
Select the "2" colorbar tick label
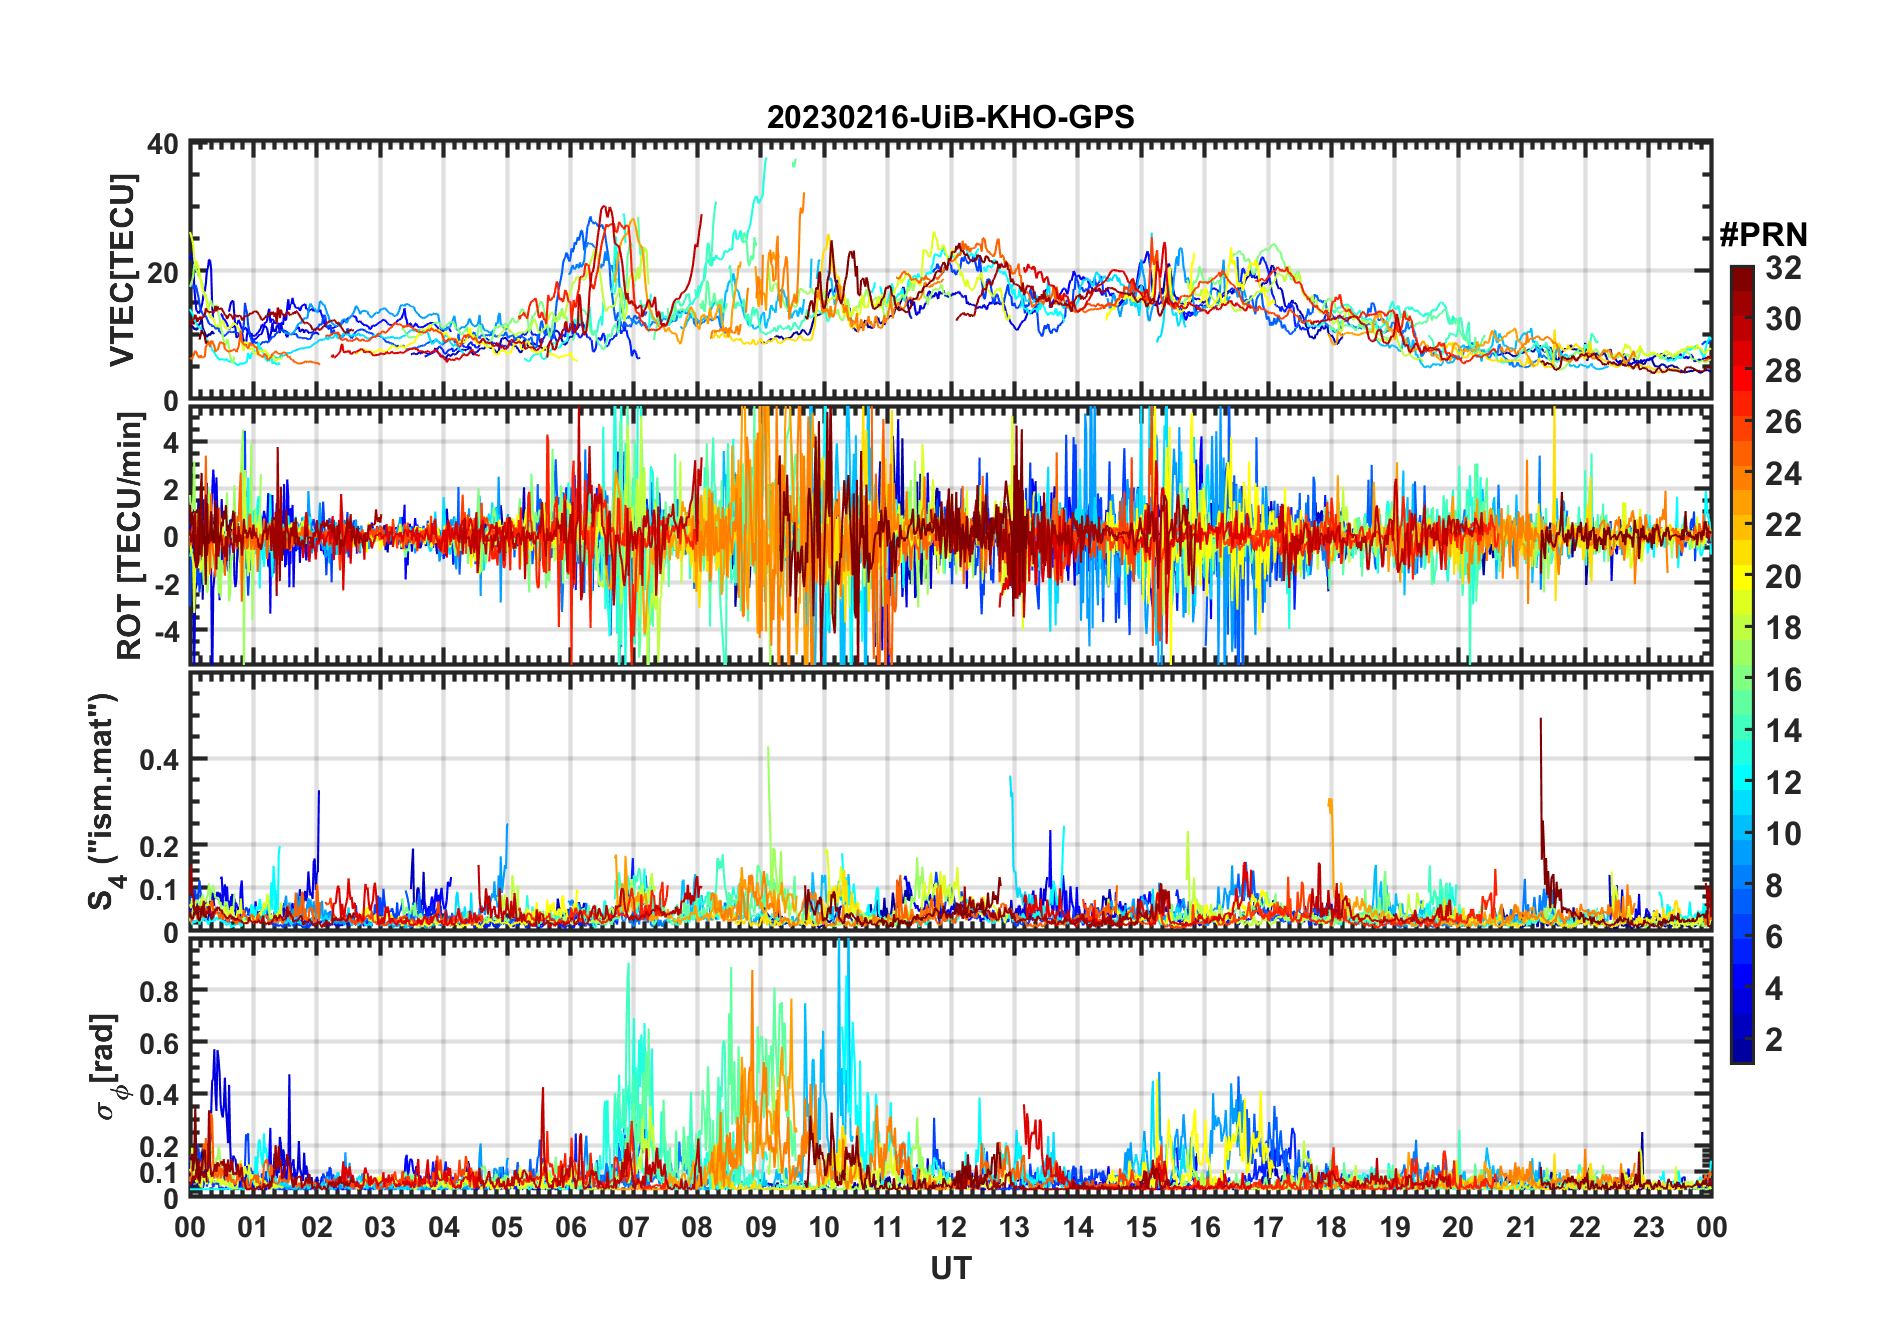point(1774,1040)
